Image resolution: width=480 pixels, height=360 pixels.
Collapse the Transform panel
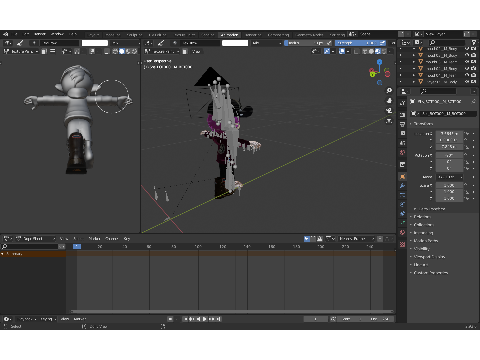[423, 124]
